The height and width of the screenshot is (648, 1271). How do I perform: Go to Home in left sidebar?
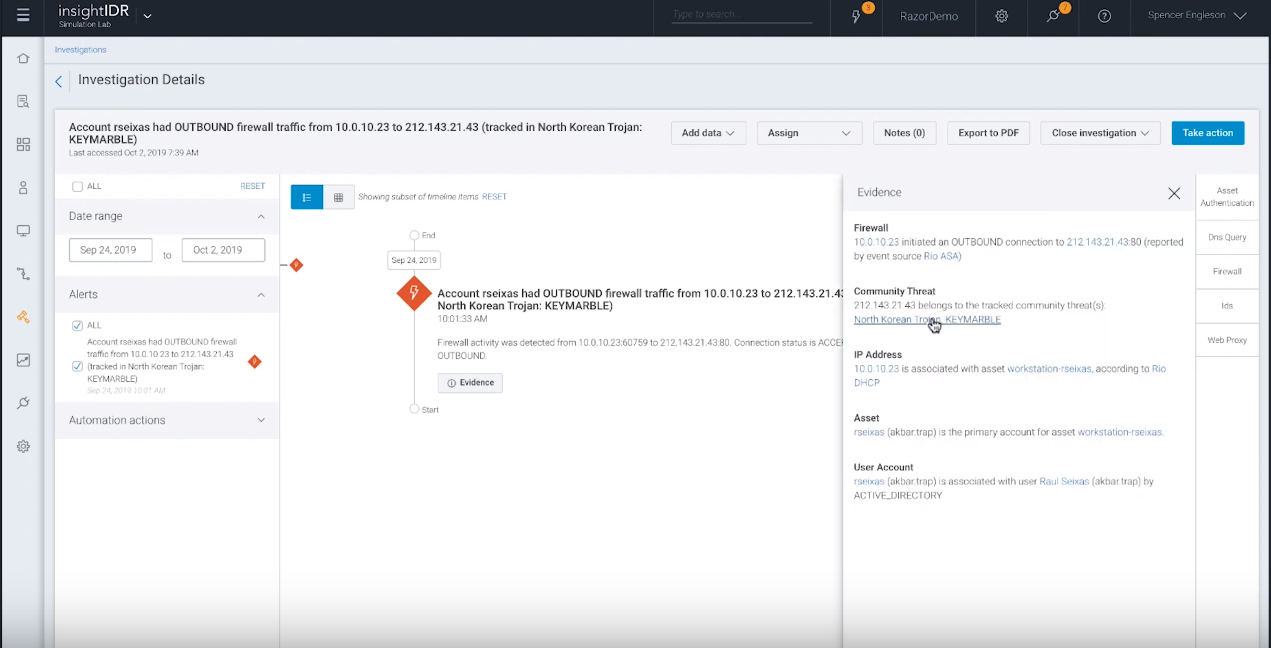[x=23, y=58]
